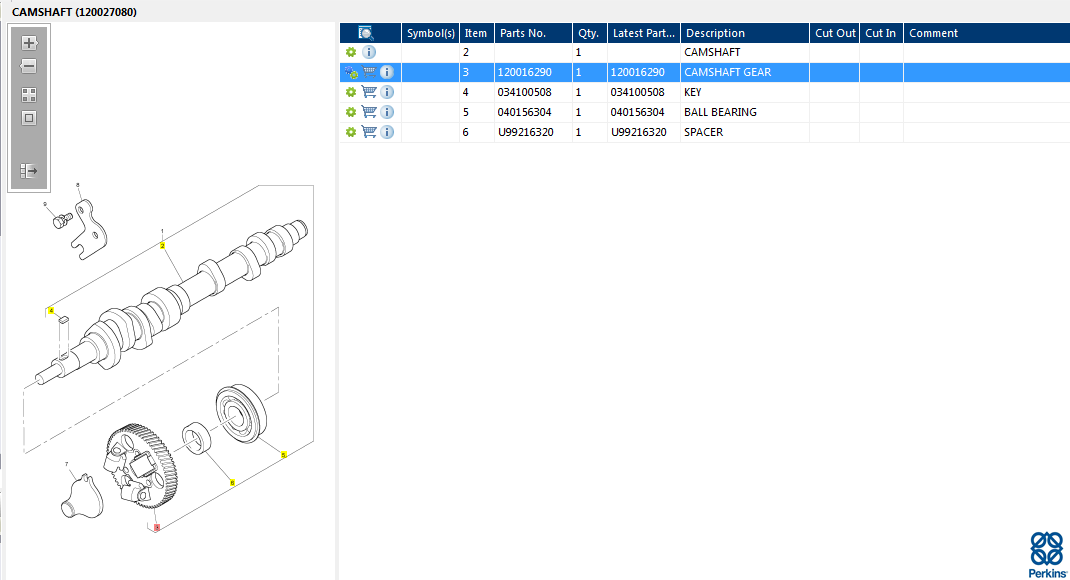The image size is (1070, 580).
Task: Click yellow callout 2 on camshaft drawing
Action: [162, 245]
